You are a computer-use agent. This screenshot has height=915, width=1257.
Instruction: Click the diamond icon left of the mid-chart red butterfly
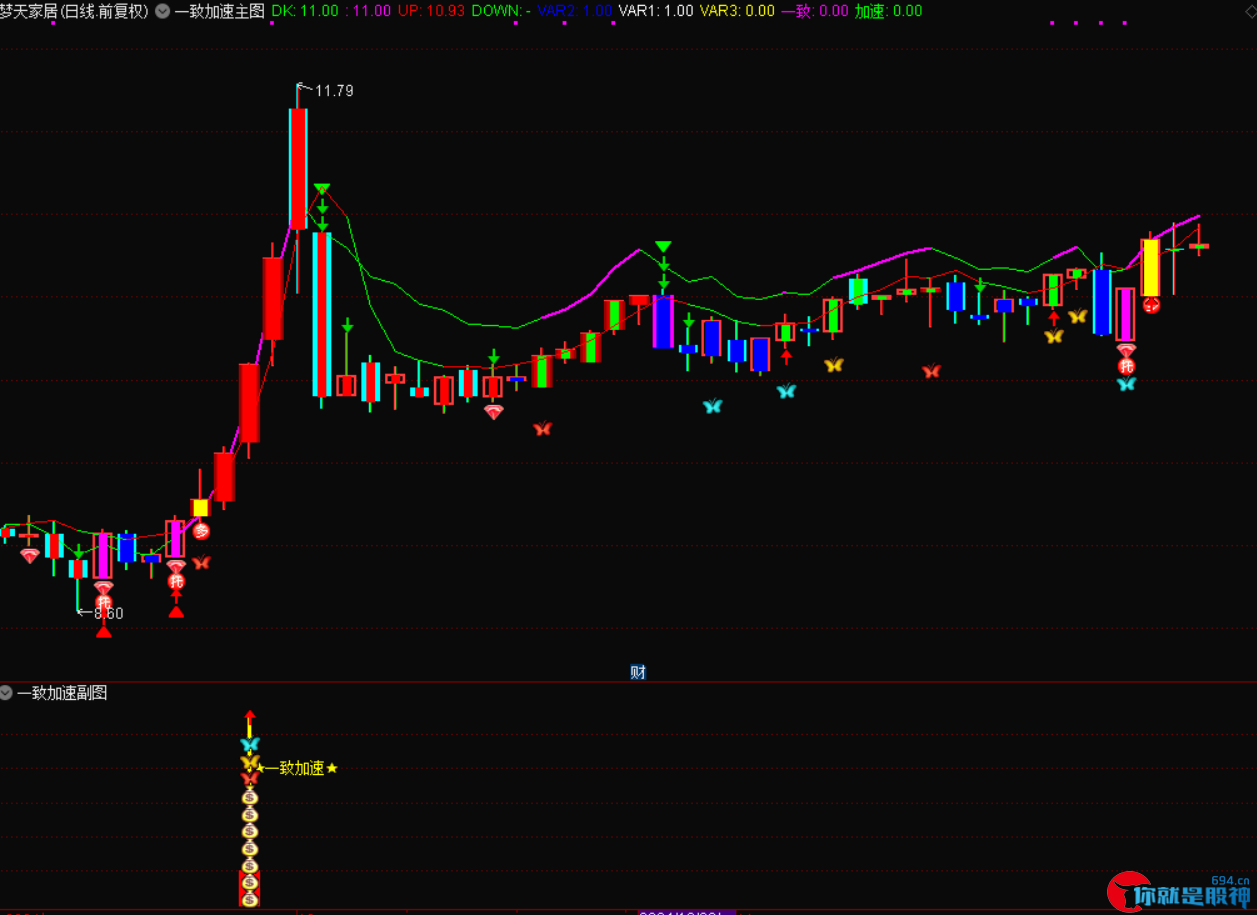[x=494, y=411]
